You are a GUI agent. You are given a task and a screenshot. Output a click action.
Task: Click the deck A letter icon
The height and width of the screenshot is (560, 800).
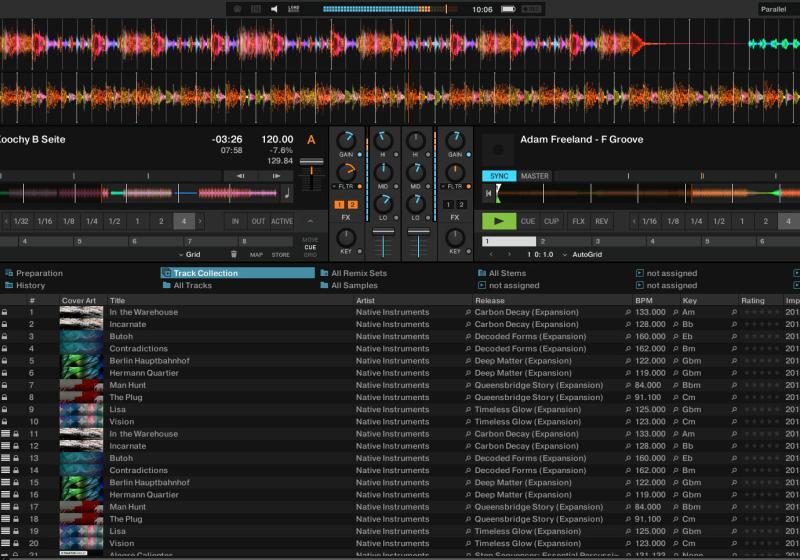pos(311,140)
